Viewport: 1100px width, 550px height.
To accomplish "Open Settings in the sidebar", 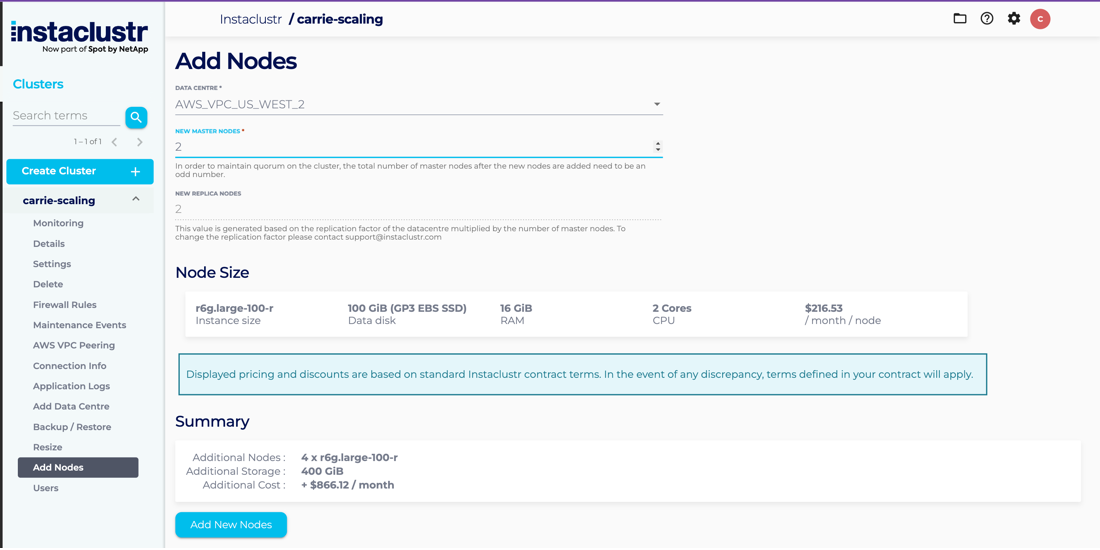I will point(52,264).
